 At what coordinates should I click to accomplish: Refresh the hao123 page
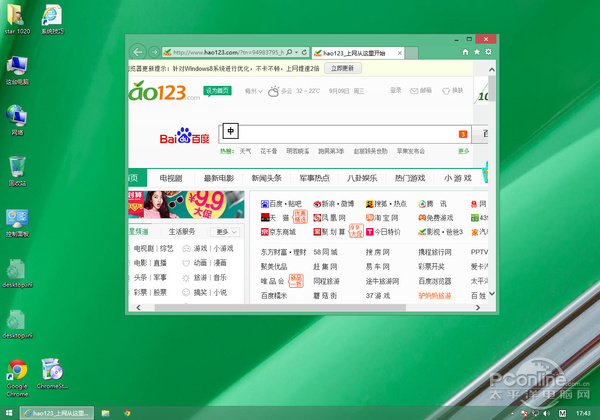[304, 52]
